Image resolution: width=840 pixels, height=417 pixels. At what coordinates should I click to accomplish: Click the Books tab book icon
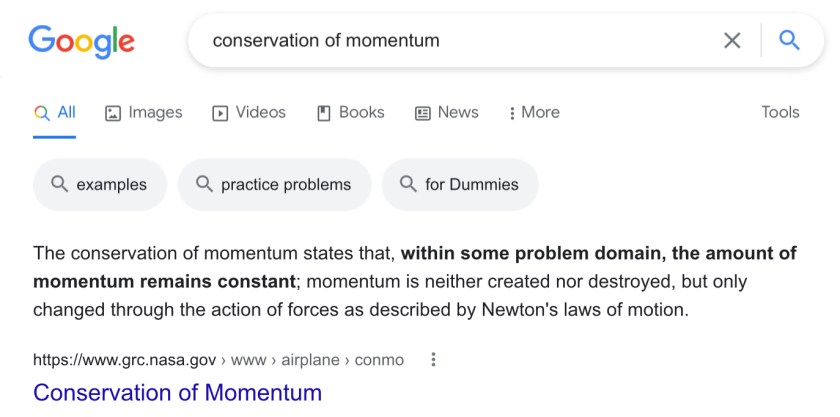pos(323,113)
